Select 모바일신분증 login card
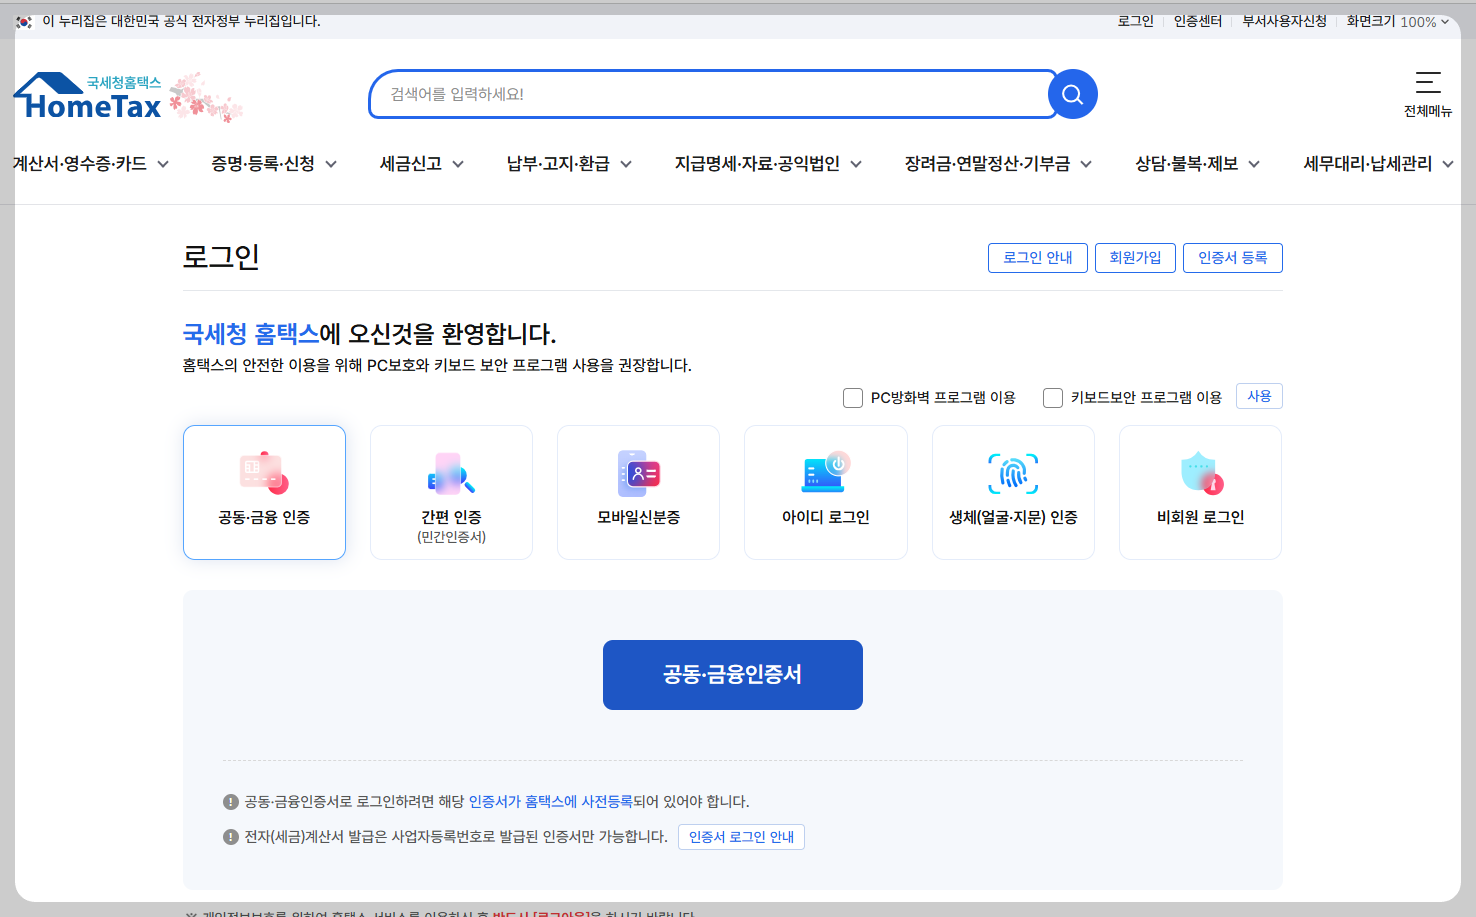1476x917 pixels. point(638,492)
